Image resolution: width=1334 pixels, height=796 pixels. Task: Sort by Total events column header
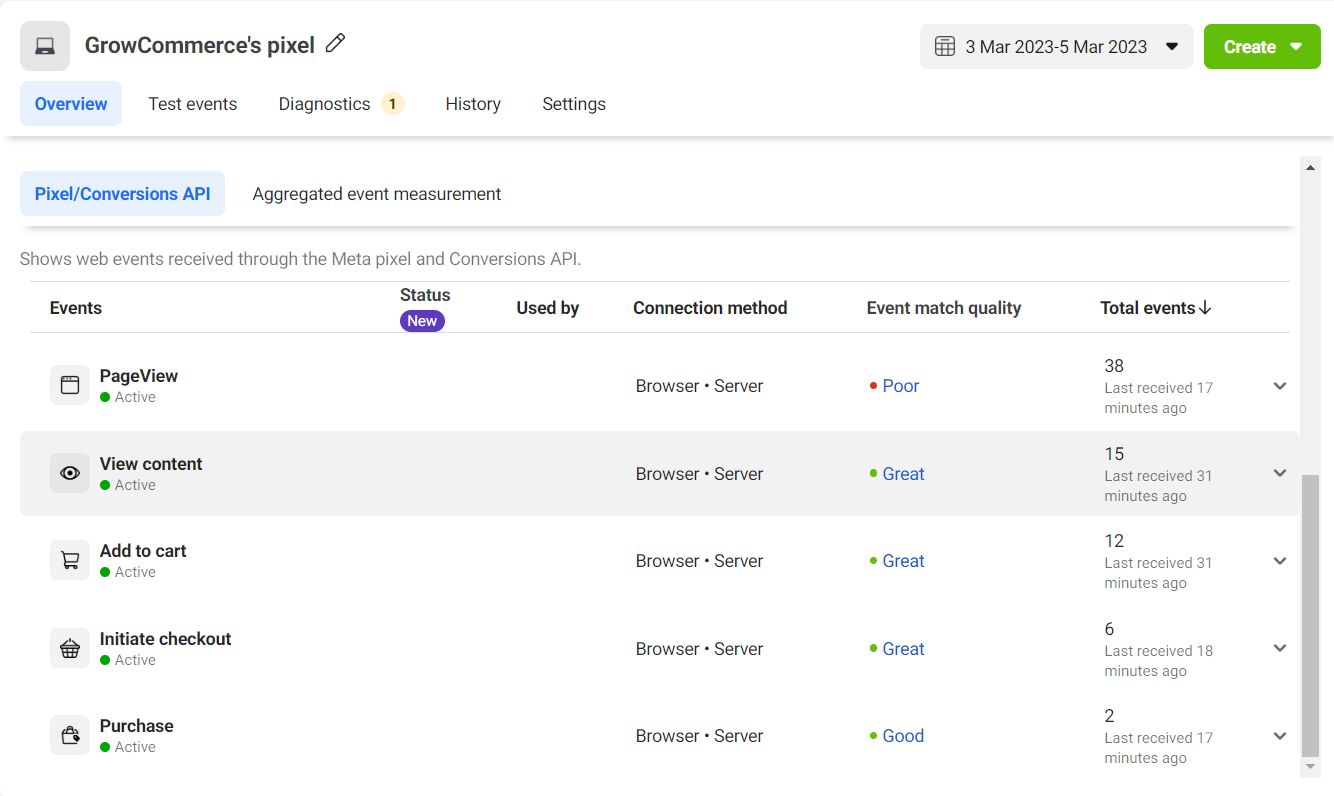(x=1155, y=308)
